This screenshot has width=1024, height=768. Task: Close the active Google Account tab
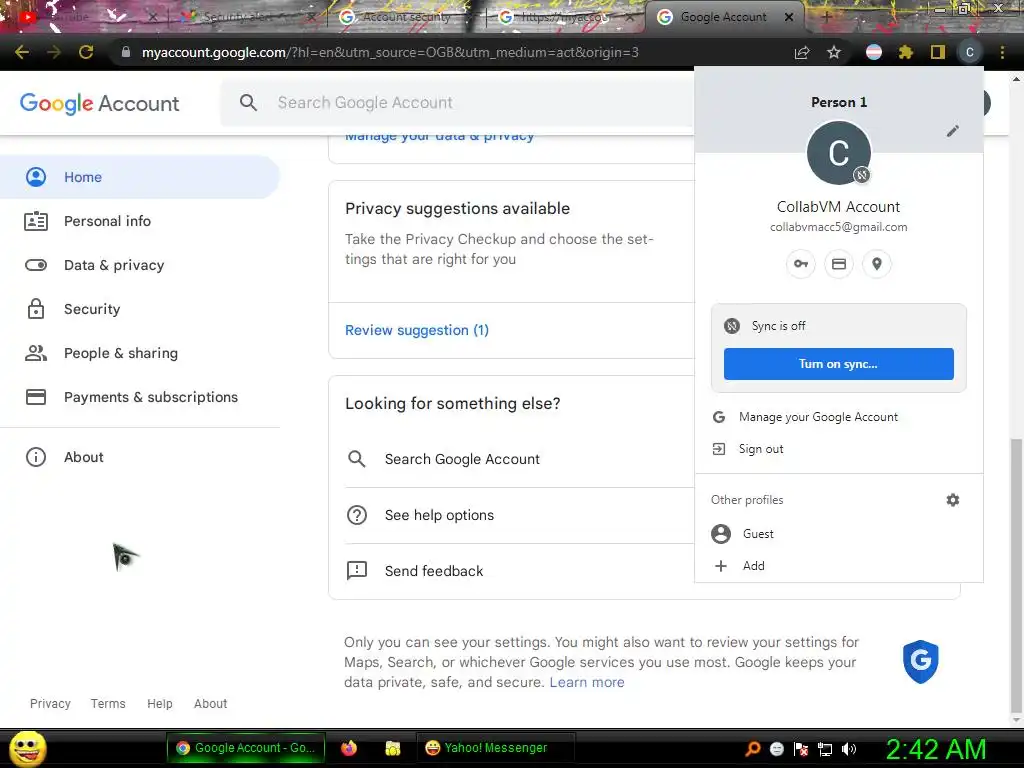[x=789, y=17]
